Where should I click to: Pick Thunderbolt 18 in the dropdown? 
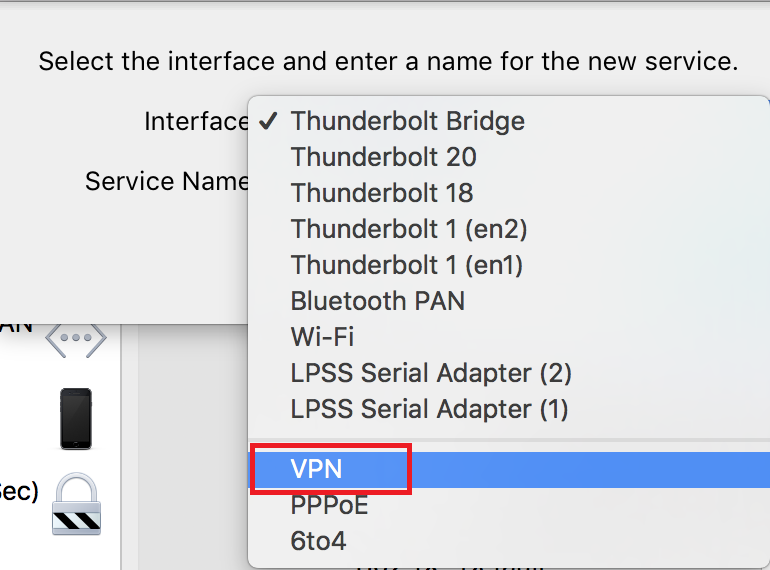(x=509, y=193)
